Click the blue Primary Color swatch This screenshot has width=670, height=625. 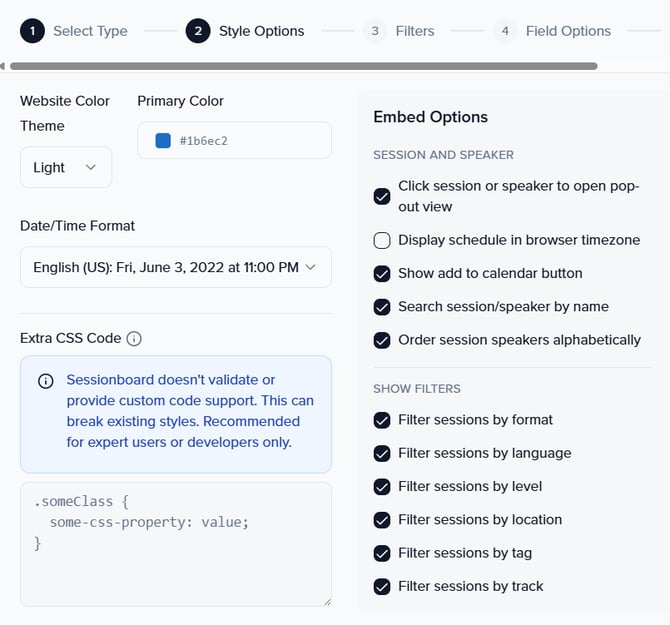tap(163, 141)
